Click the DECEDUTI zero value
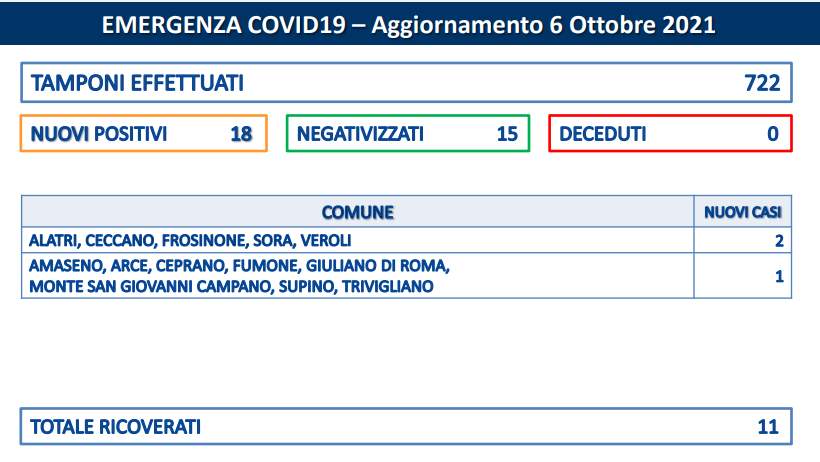The image size is (820, 462). 773,134
